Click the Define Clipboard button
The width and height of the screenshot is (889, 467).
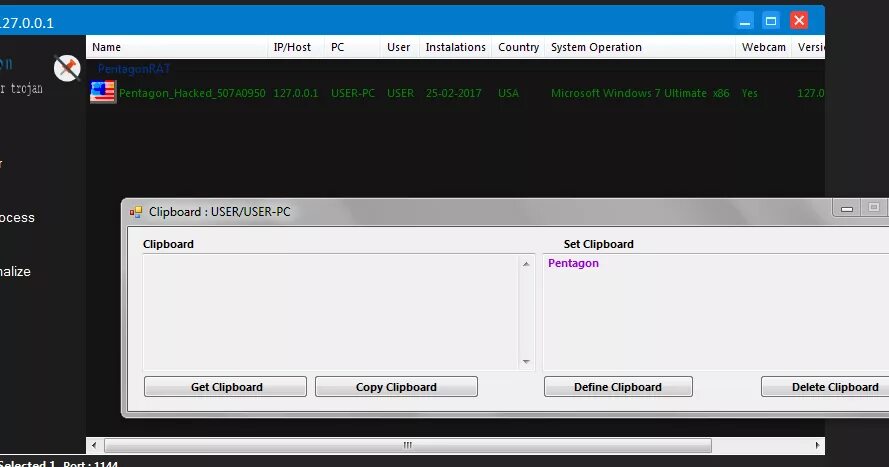pyautogui.click(x=618, y=387)
